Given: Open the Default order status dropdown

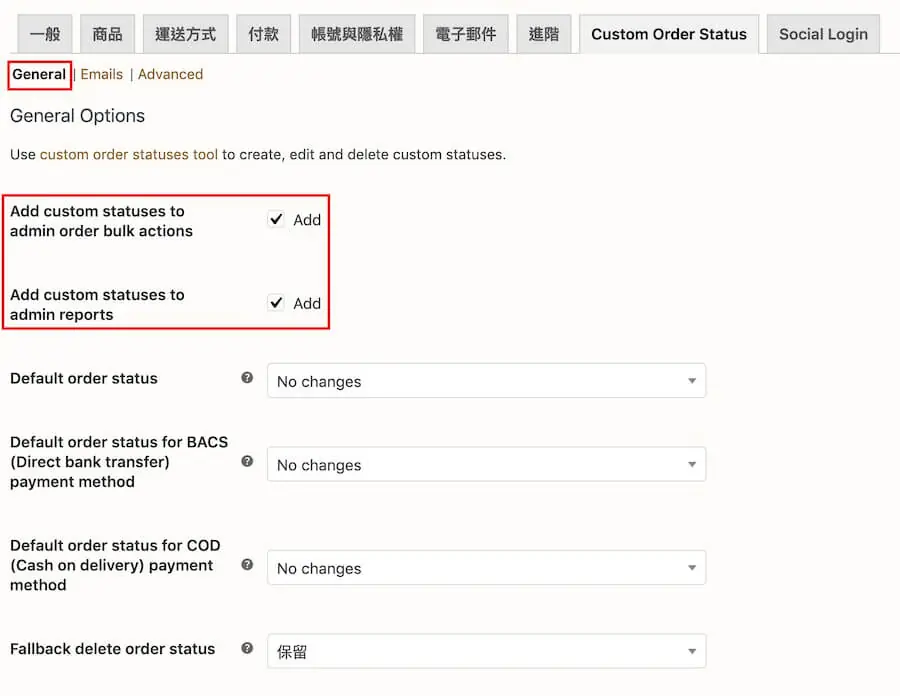Looking at the screenshot, I should click(486, 380).
